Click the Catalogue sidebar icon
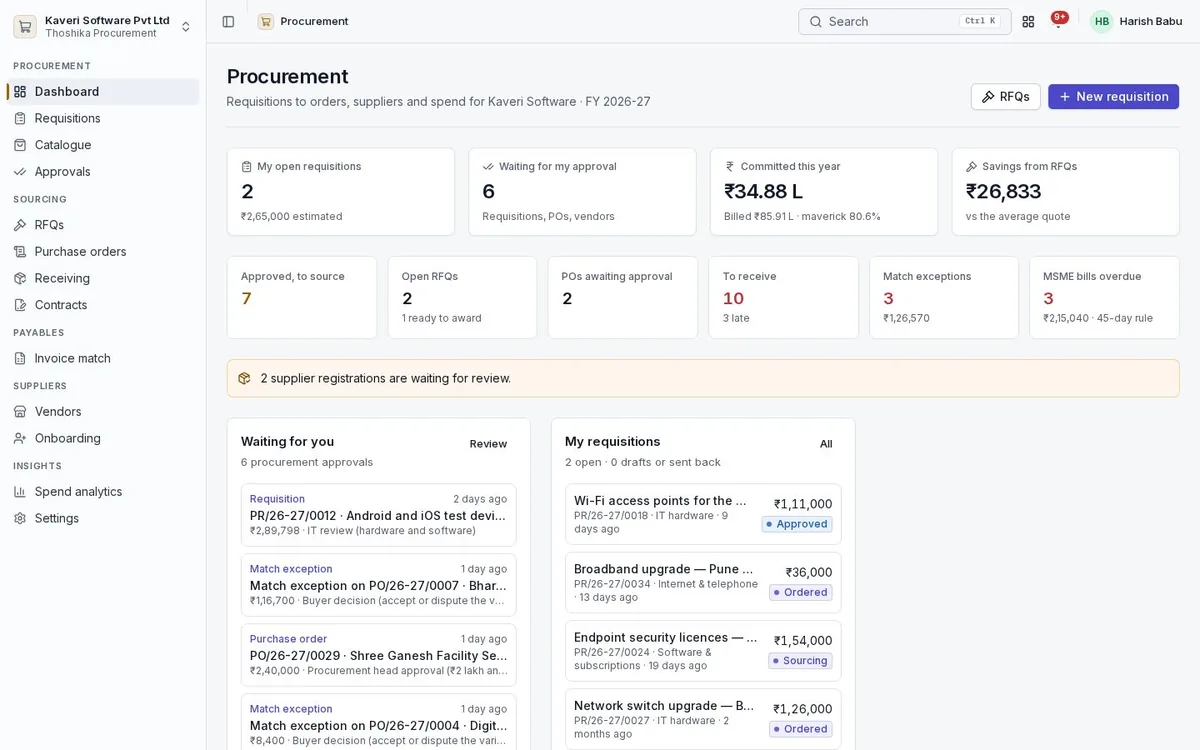The image size is (1200, 750). click(20, 145)
